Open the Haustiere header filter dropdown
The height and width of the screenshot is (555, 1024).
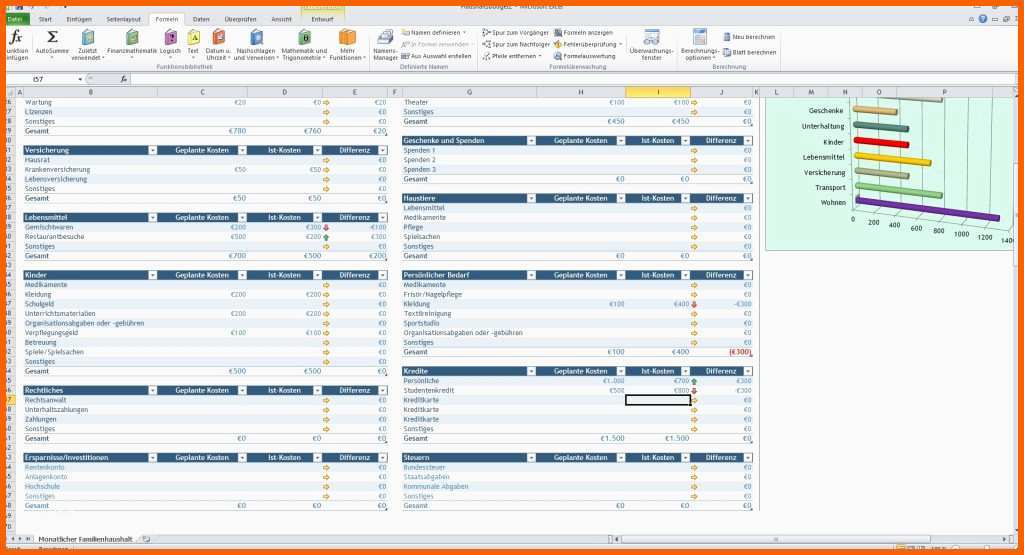click(x=531, y=198)
